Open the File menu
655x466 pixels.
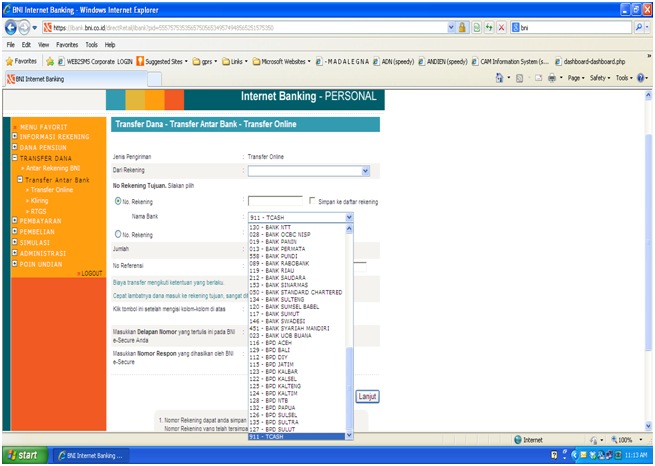[x=10, y=45]
